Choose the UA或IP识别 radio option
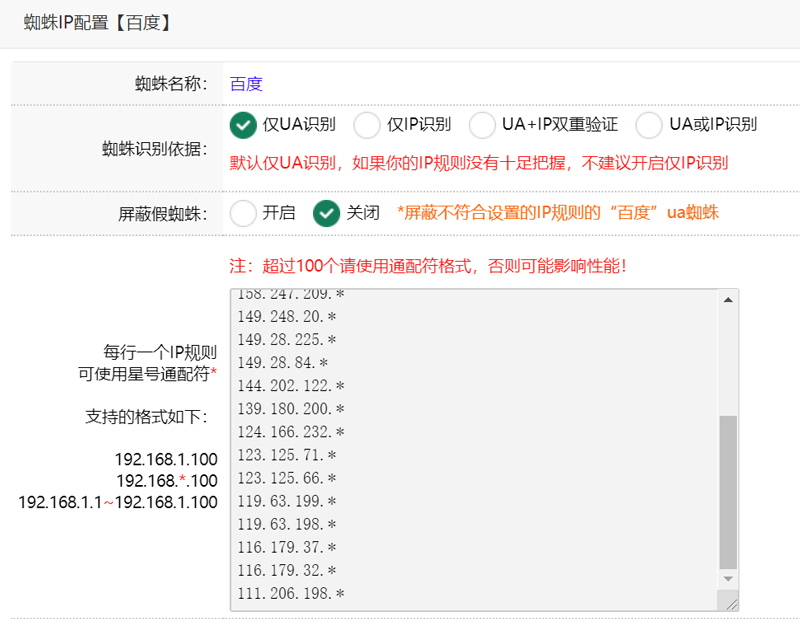 tap(649, 125)
